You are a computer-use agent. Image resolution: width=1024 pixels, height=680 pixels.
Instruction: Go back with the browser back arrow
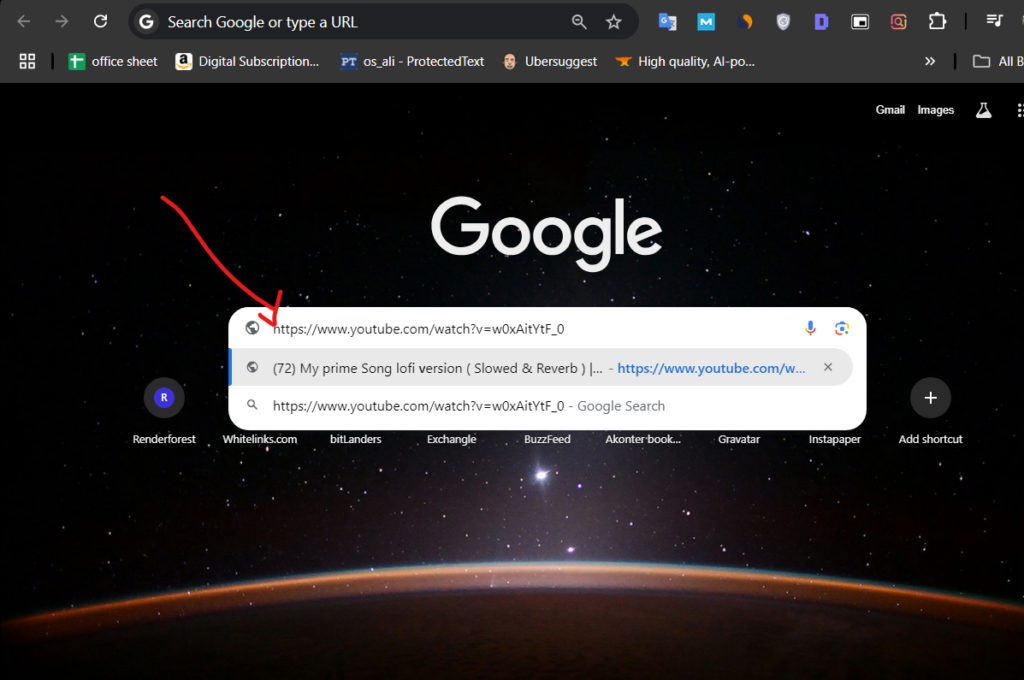pos(24,22)
